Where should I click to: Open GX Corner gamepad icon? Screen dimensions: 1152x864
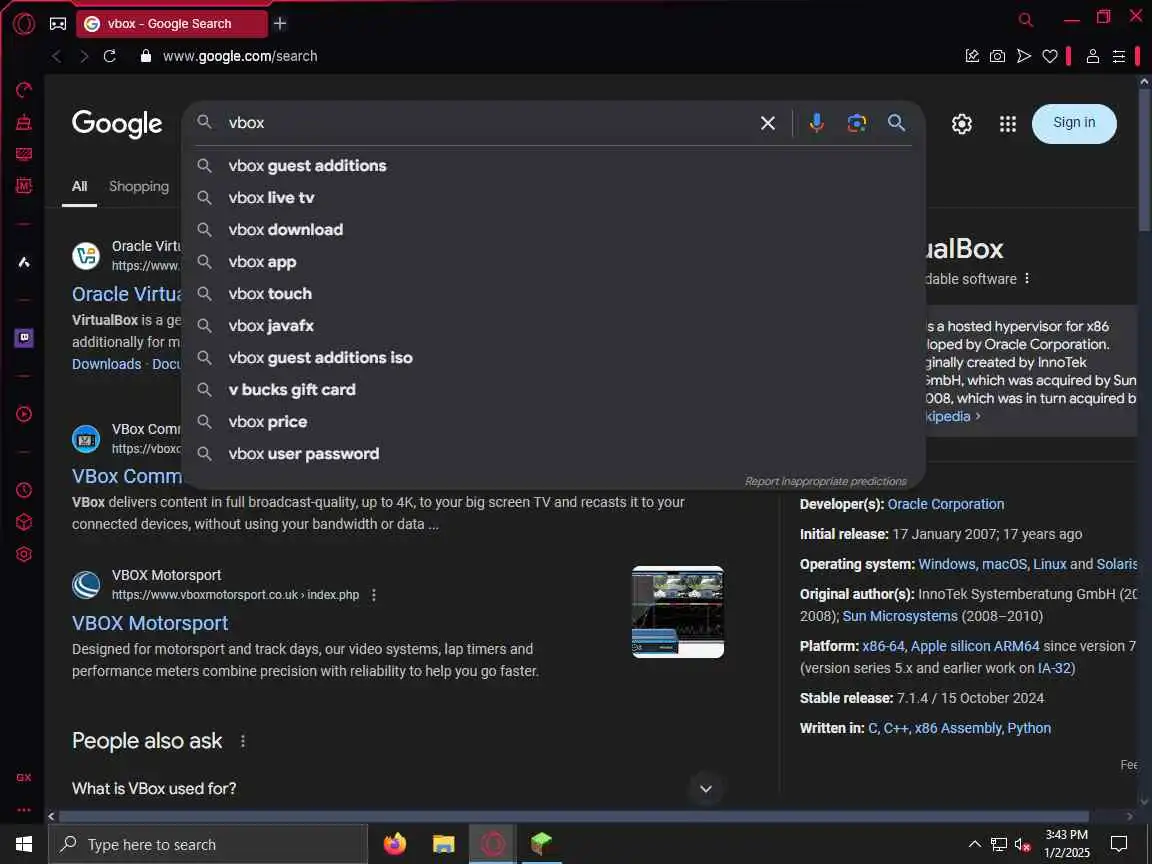[x=57, y=24]
